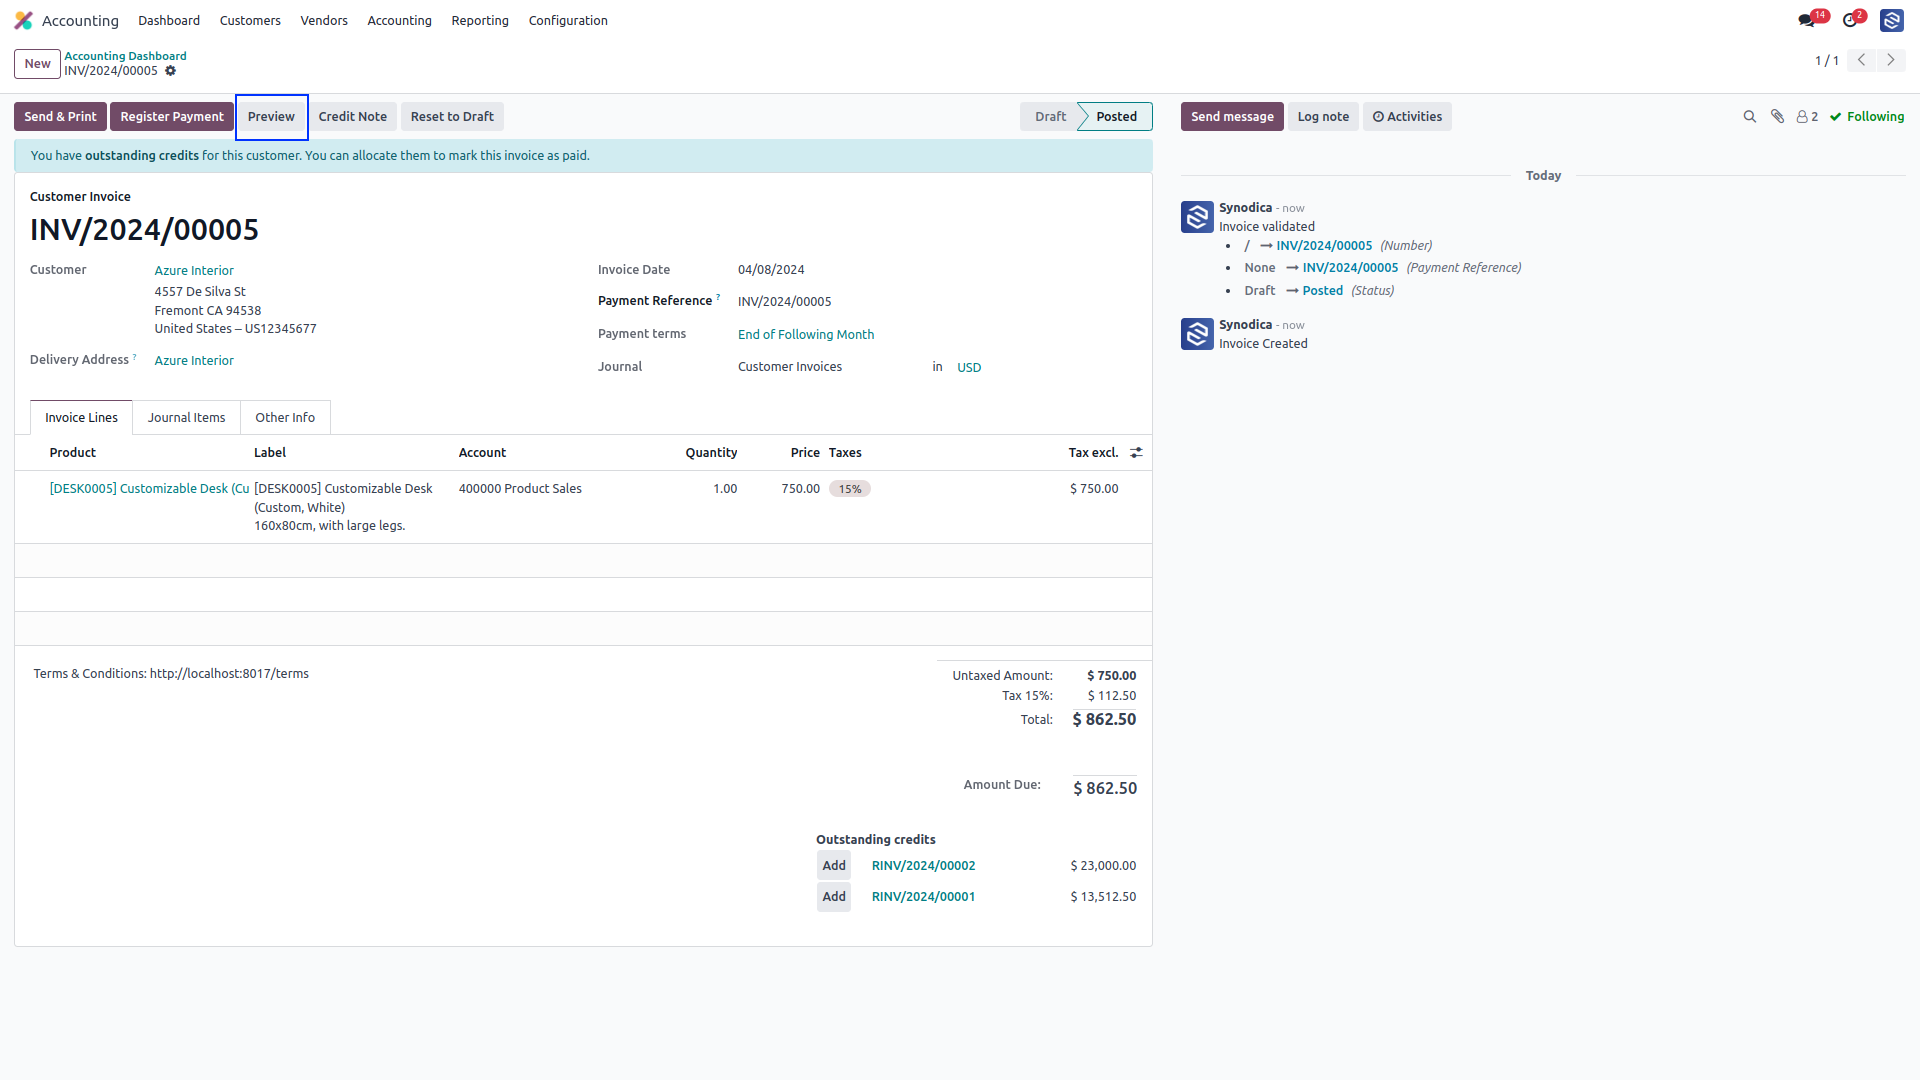Click 400000 Product Sales account cell
1920x1080 pixels.
click(520, 489)
